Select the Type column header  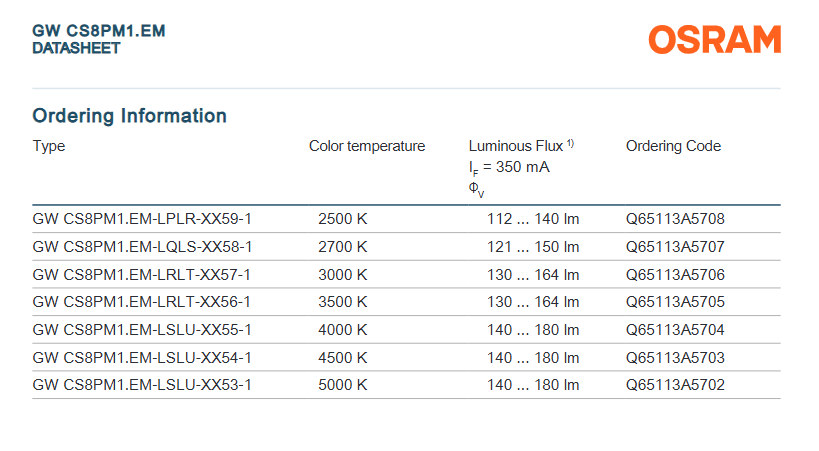[x=49, y=146]
